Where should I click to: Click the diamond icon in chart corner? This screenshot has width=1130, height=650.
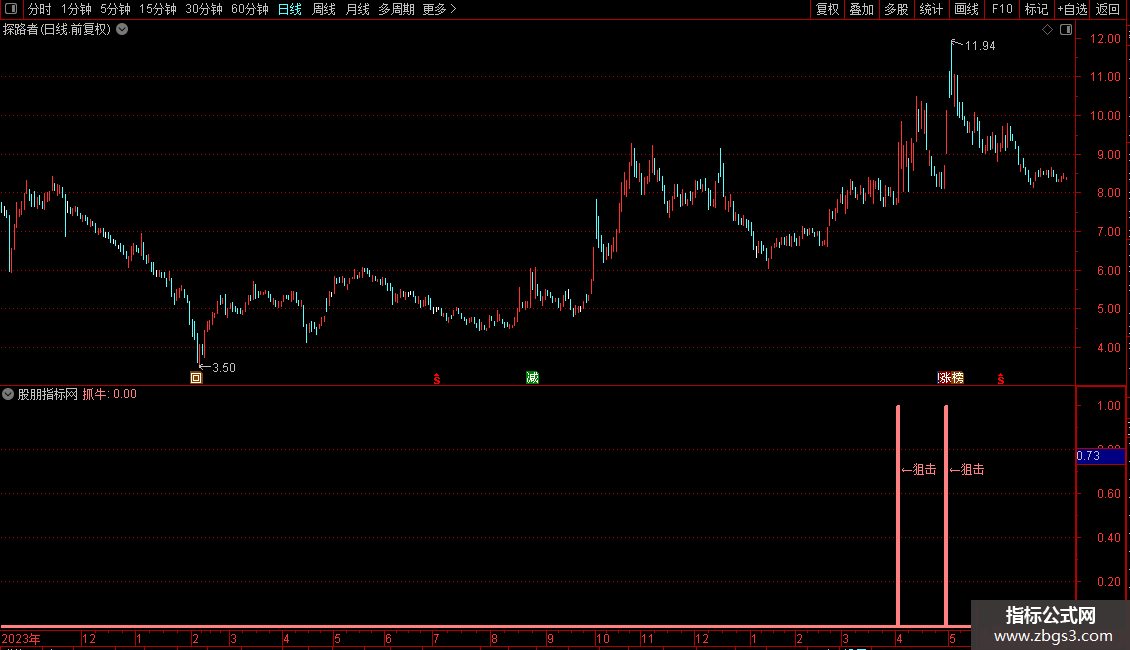click(x=1048, y=30)
